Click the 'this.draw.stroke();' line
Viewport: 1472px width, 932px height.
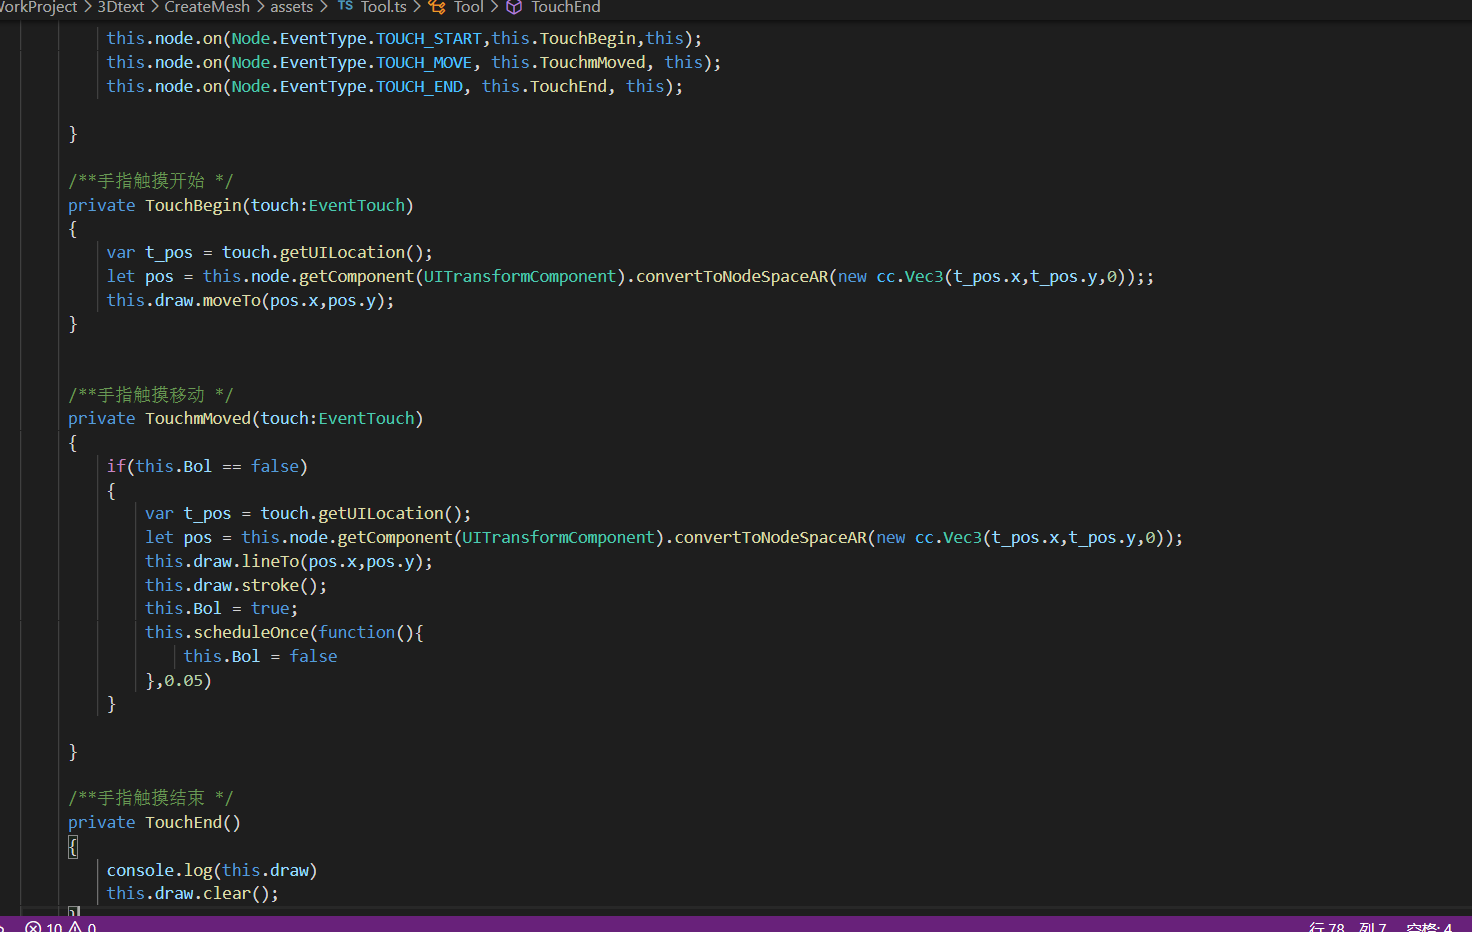point(236,585)
